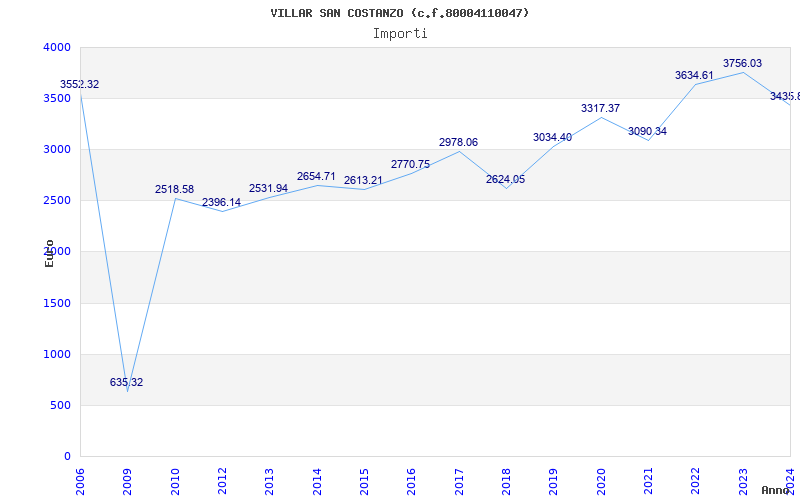The width and height of the screenshot is (800, 500).
Task: Select the 2017 x-axis year label
Action: (458, 480)
